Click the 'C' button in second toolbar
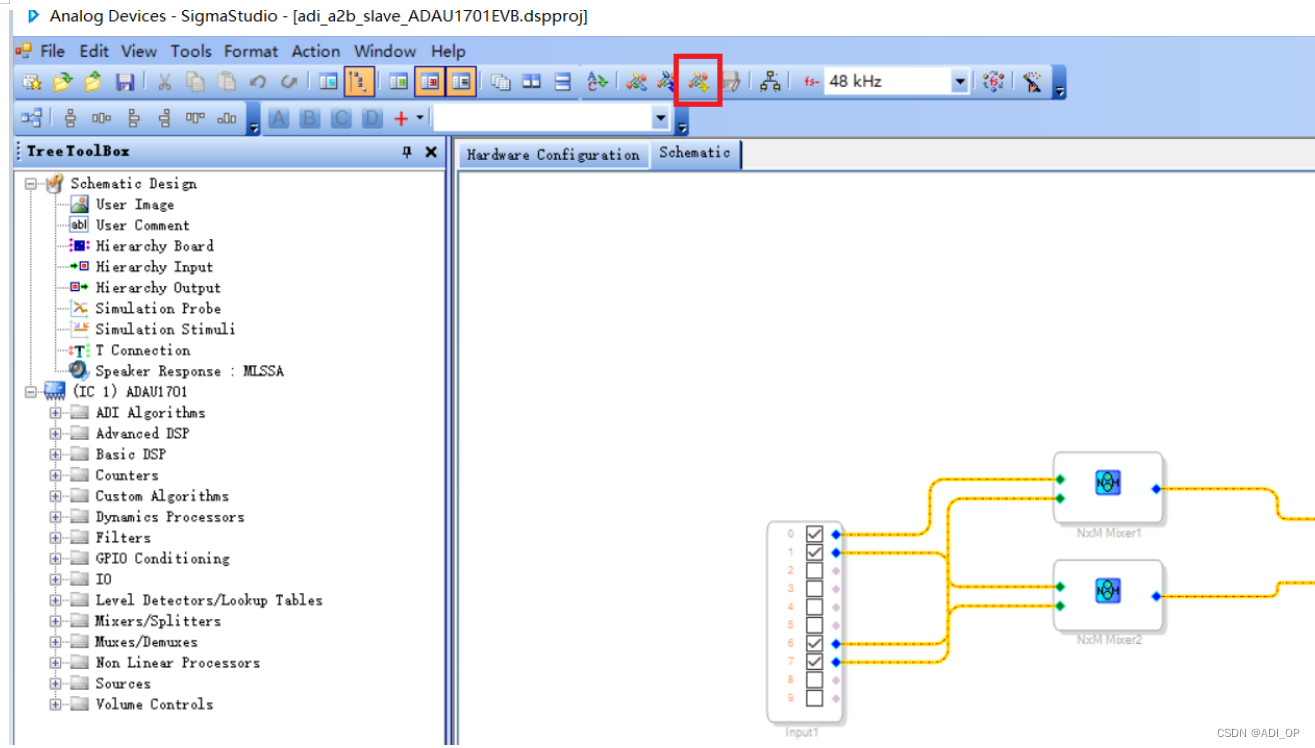Screen dimensions: 1315x748 click(x=341, y=119)
